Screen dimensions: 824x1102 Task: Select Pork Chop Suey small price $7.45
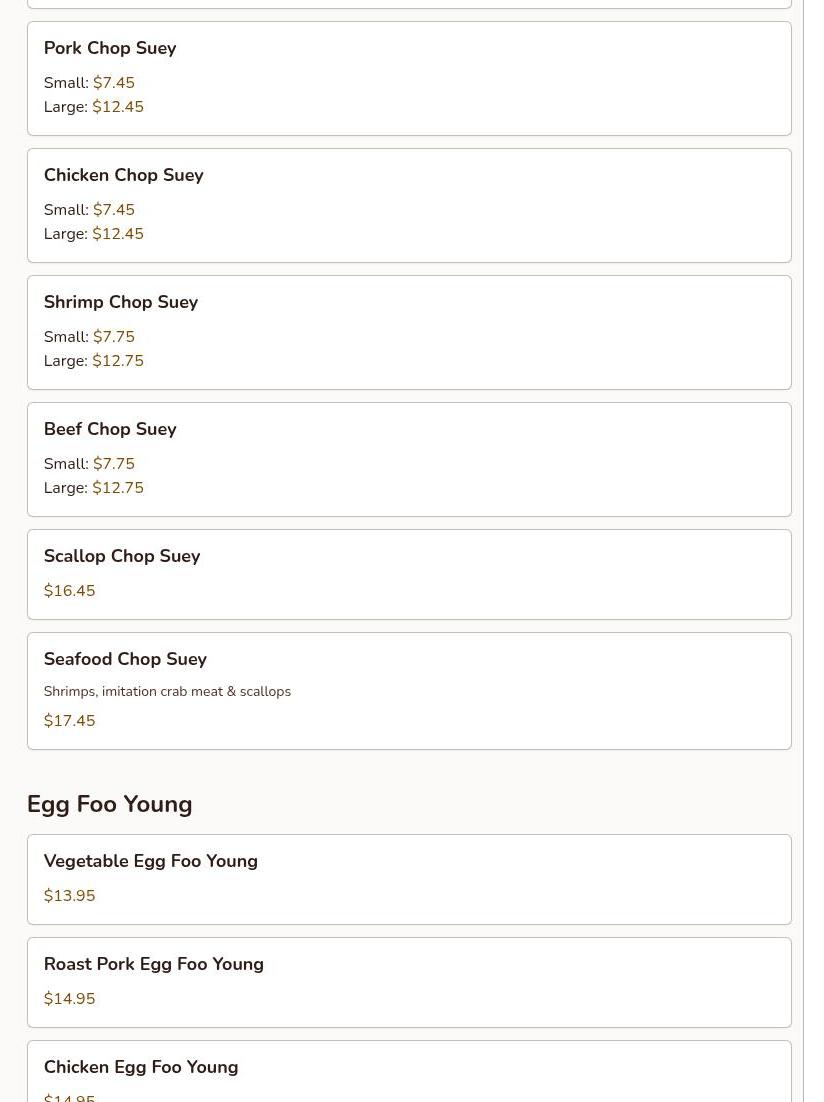point(113,83)
